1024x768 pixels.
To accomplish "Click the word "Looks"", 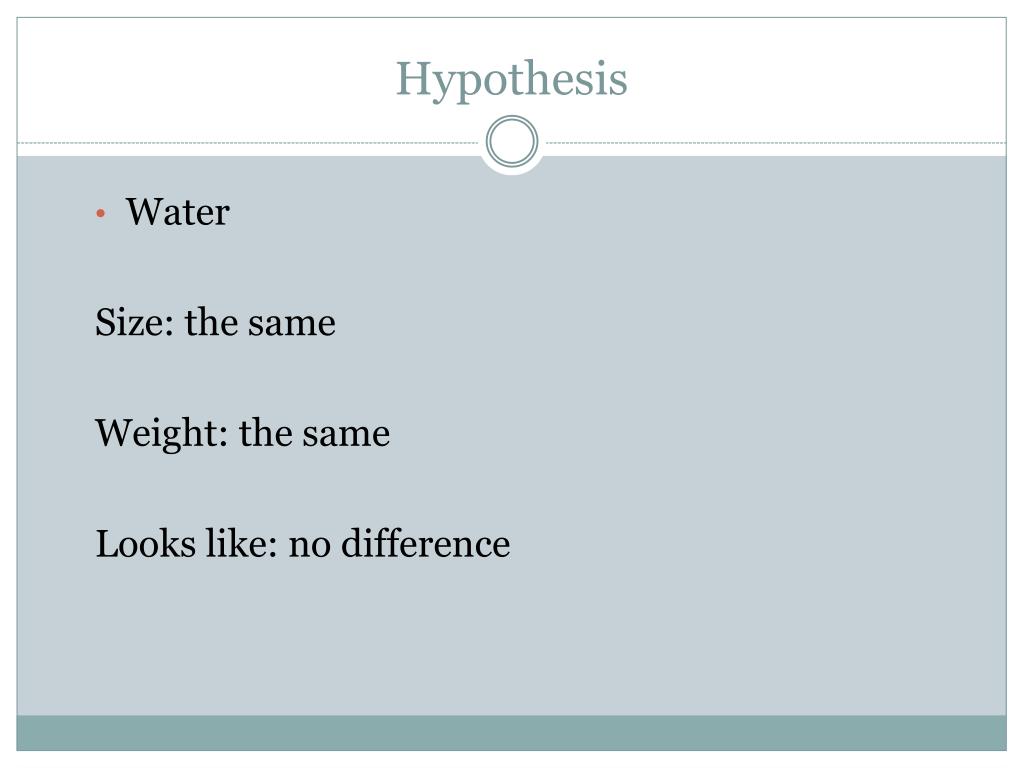I will (146, 543).
